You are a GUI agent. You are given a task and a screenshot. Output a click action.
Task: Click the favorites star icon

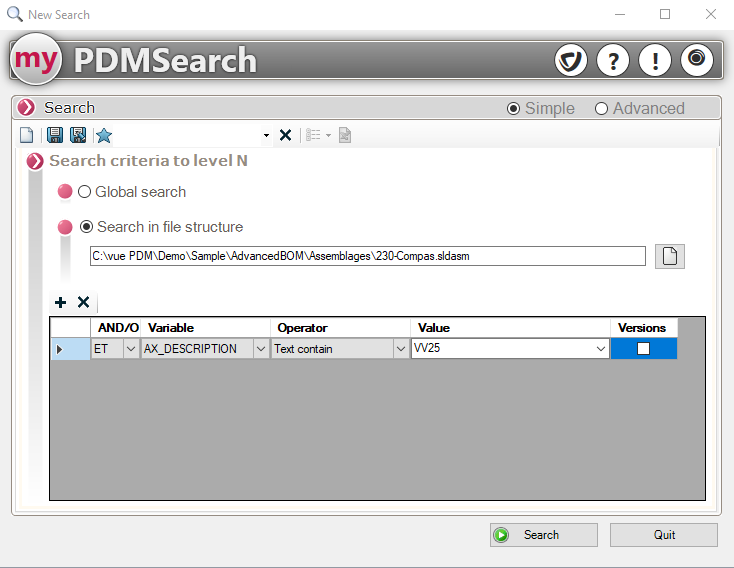tap(104, 135)
